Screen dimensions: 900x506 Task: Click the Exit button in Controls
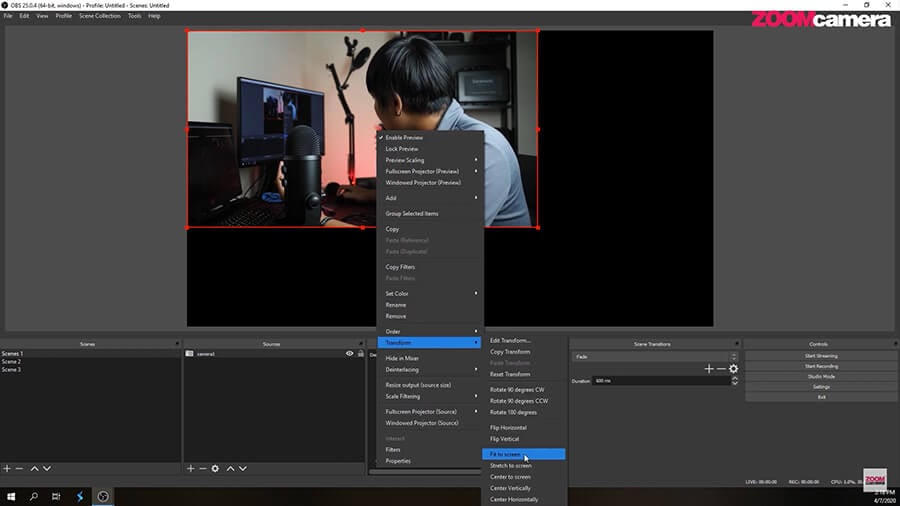[821, 397]
